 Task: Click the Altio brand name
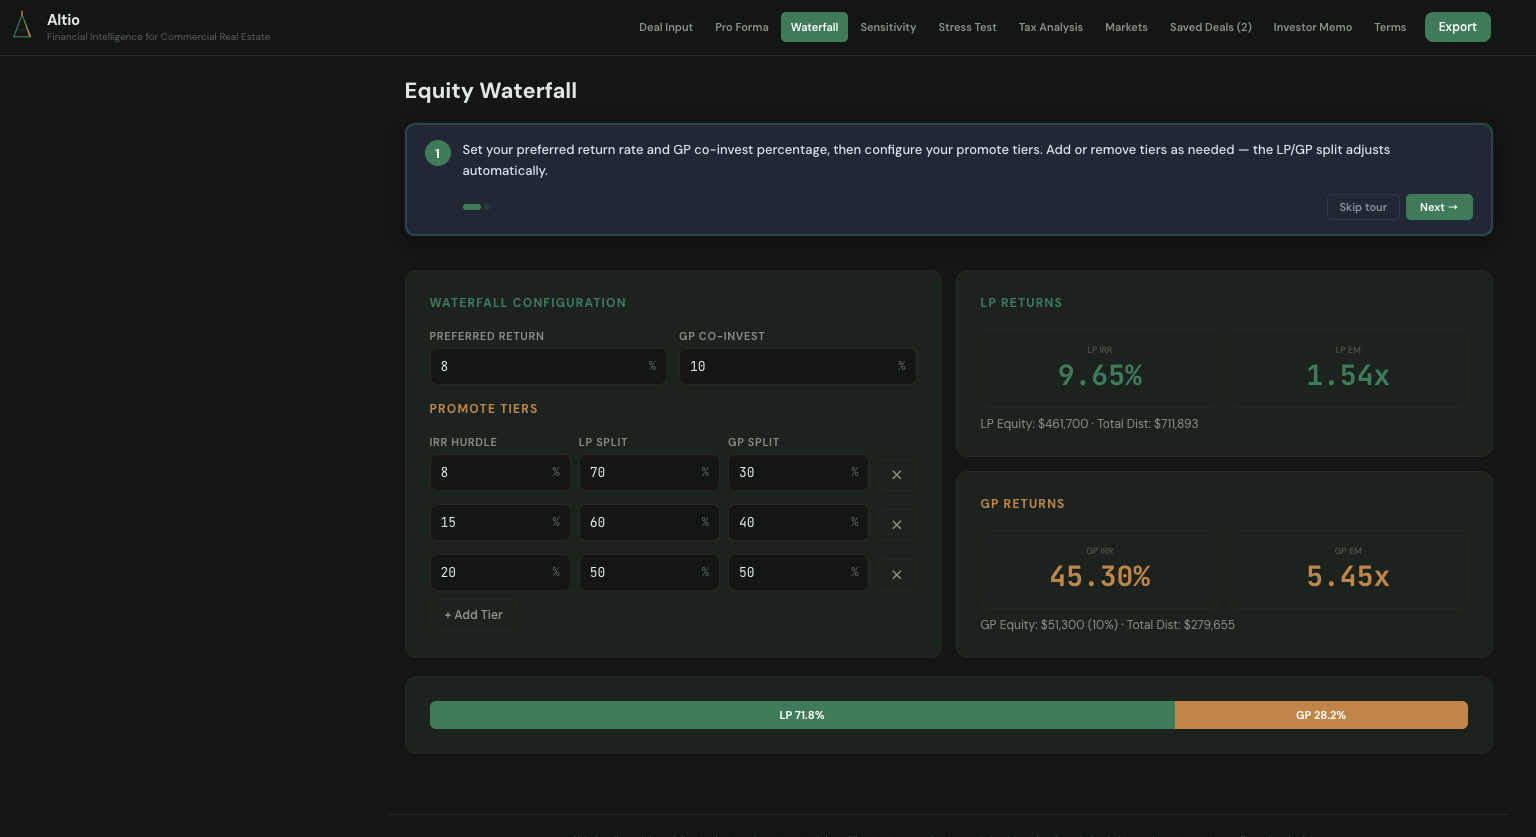point(63,20)
